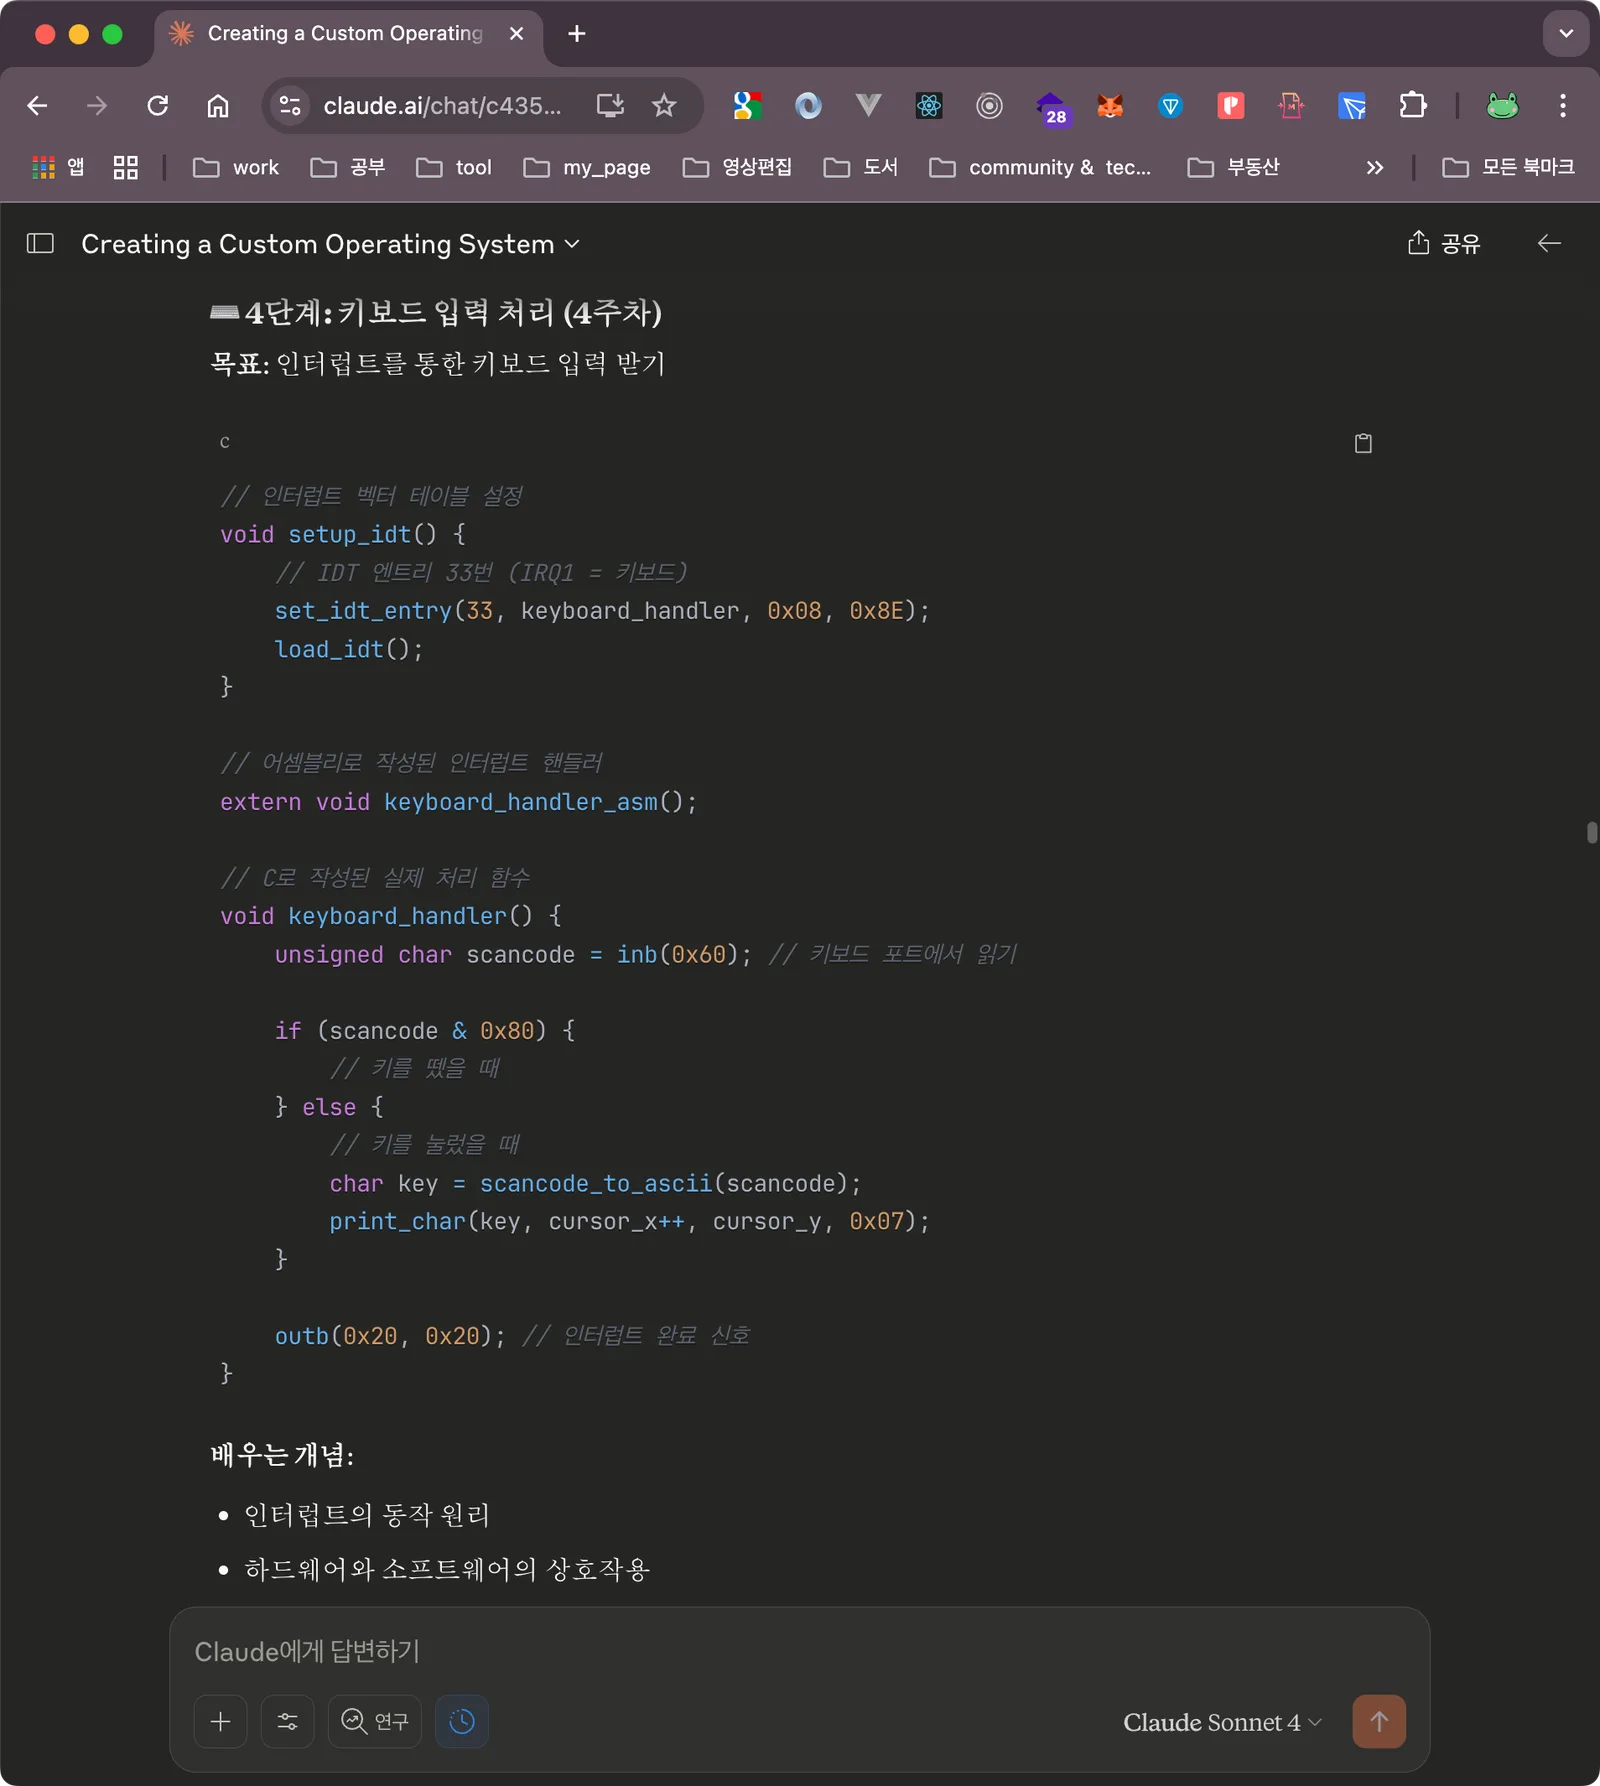Click the share (공유) button
The image size is (1600, 1786).
(1443, 243)
